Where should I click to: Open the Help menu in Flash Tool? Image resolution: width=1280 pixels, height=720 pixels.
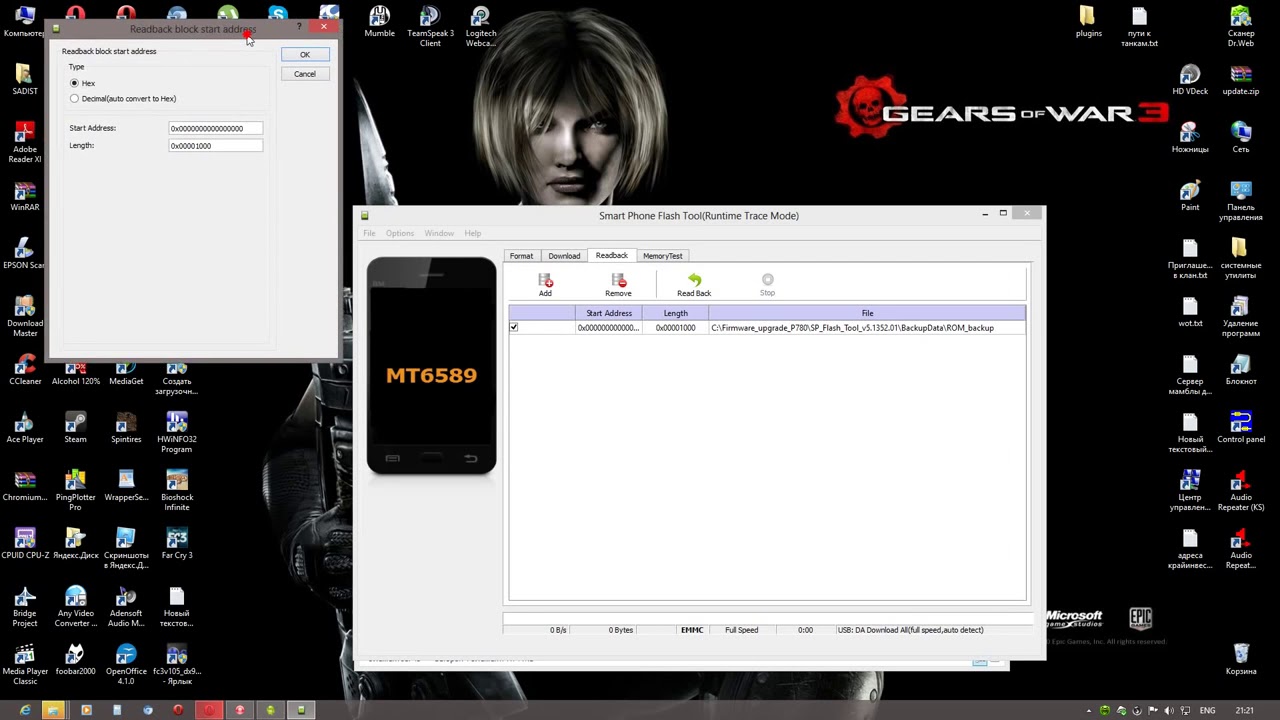473,233
